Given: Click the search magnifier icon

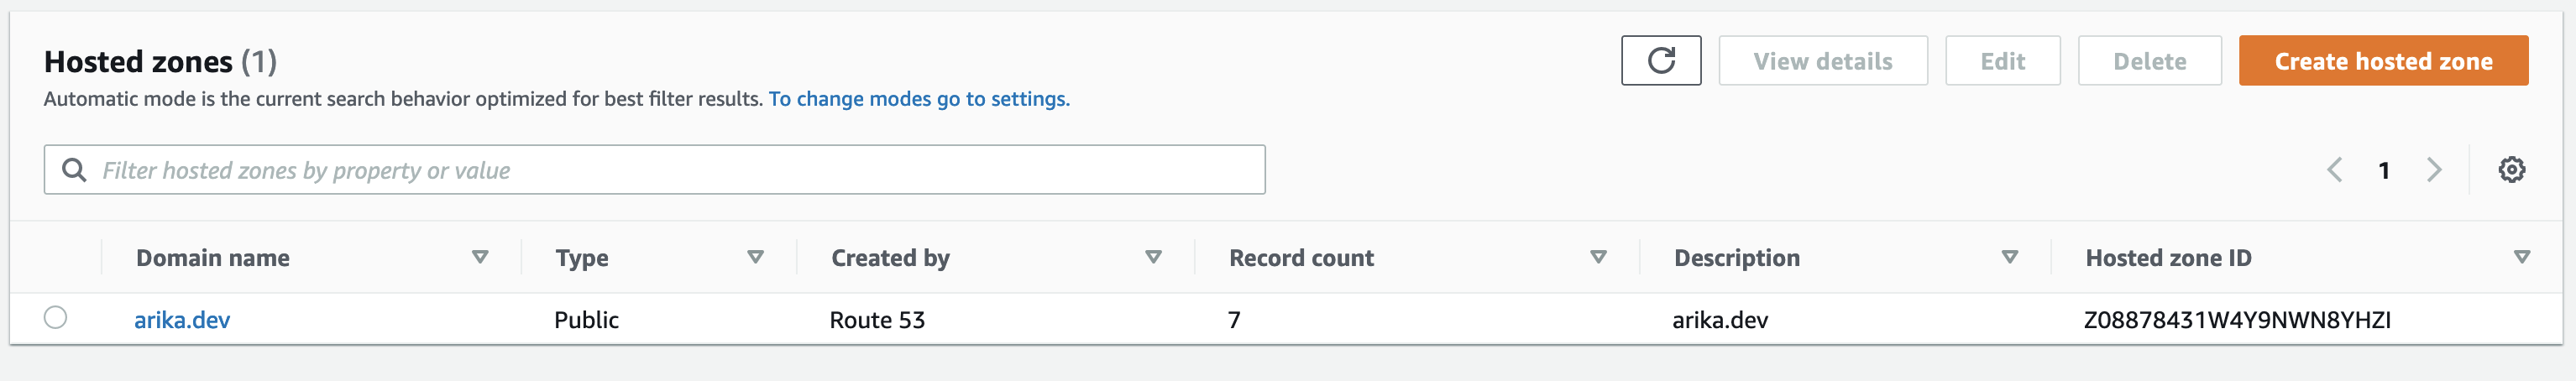Looking at the screenshot, I should tap(74, 170).
